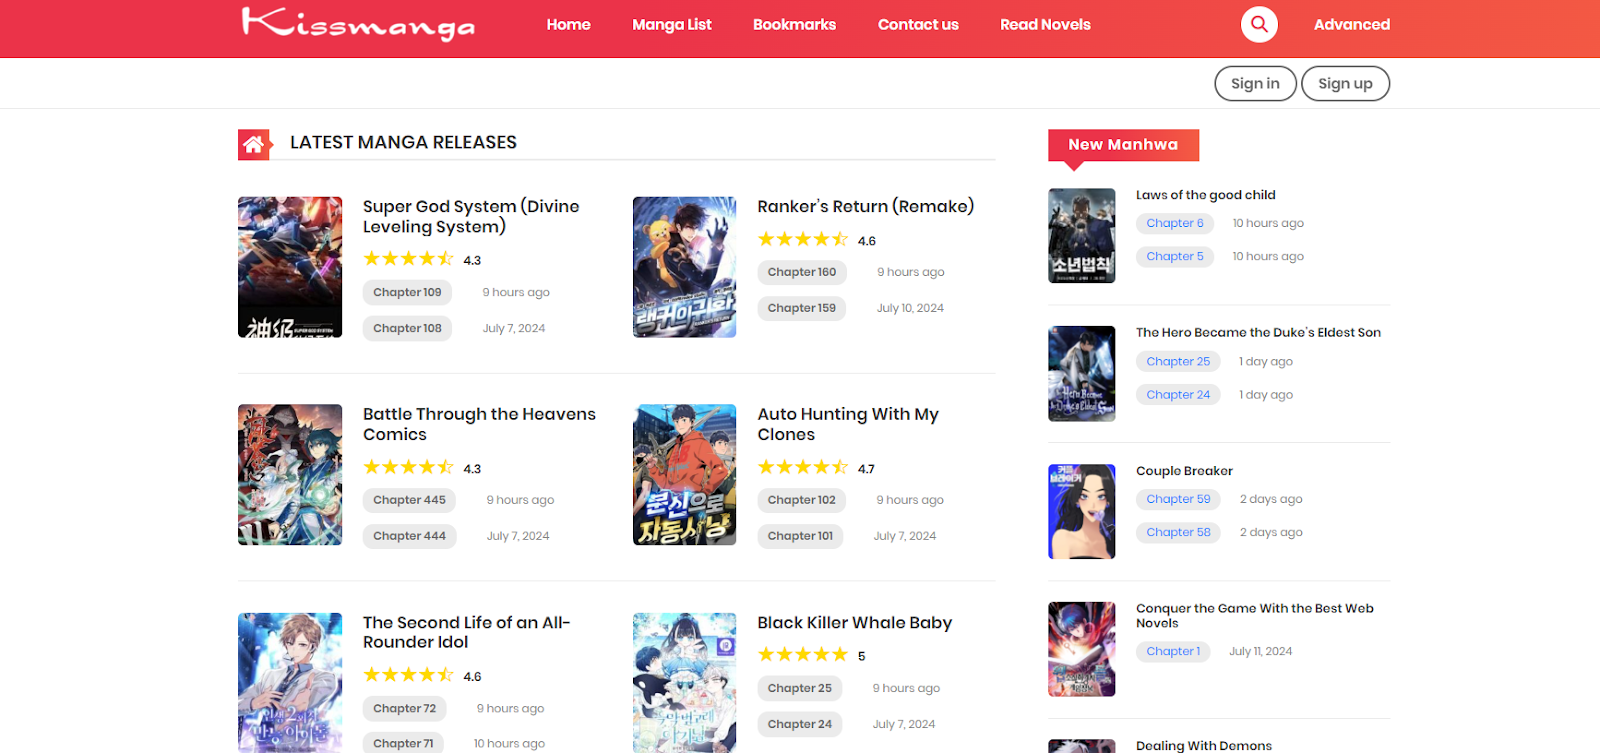1600x753 pixels.
Task: Select Read Novels in the top menu
Action: pos(1045,24)
